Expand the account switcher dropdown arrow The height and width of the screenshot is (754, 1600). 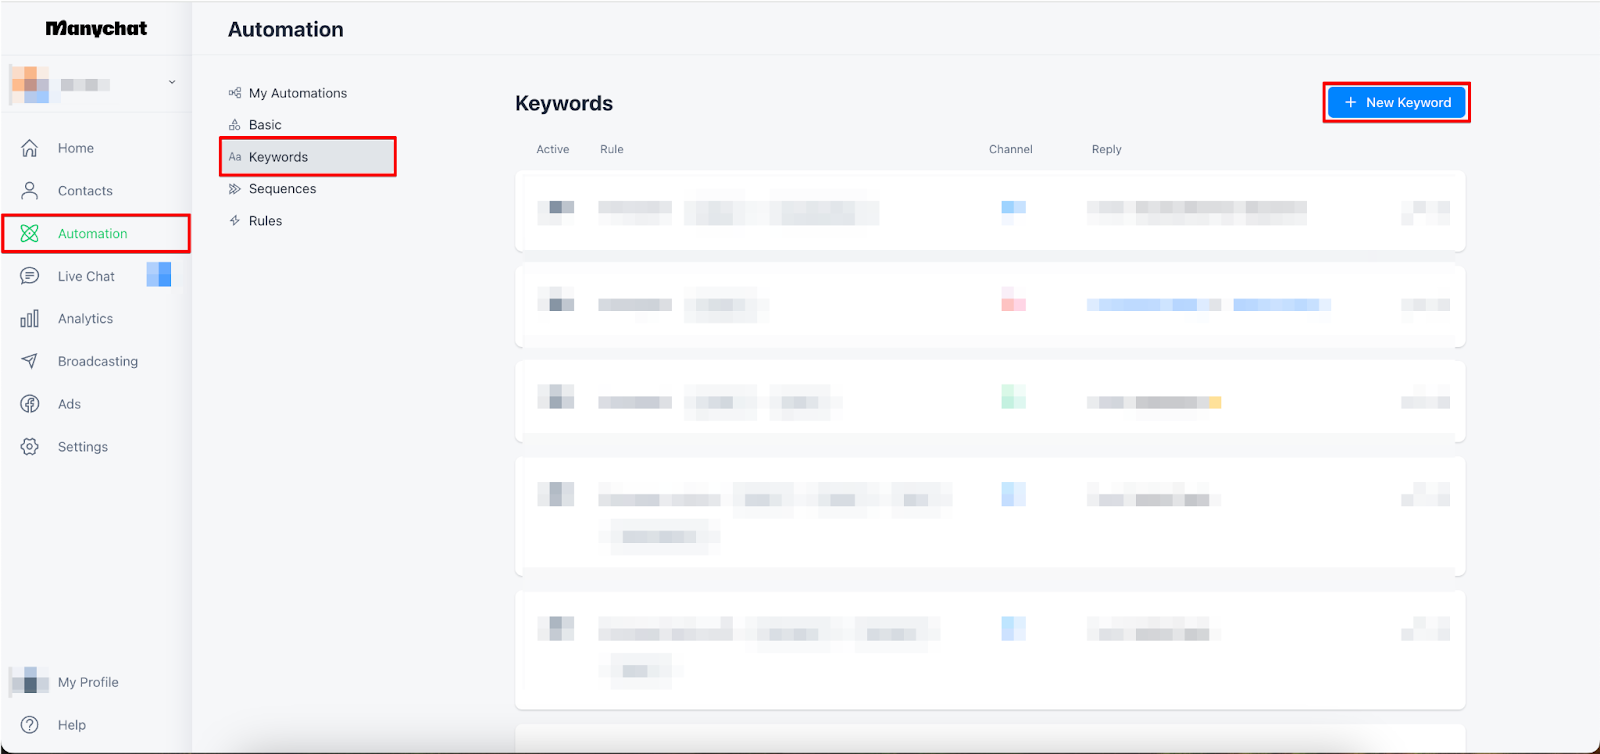(172, 83)
